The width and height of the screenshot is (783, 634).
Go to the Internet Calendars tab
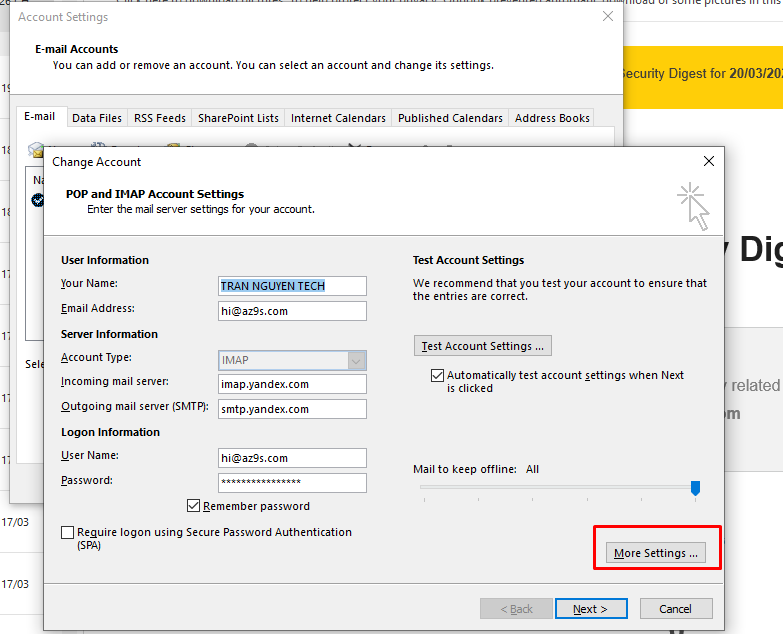pyautogui.click(x=338, y=118)
